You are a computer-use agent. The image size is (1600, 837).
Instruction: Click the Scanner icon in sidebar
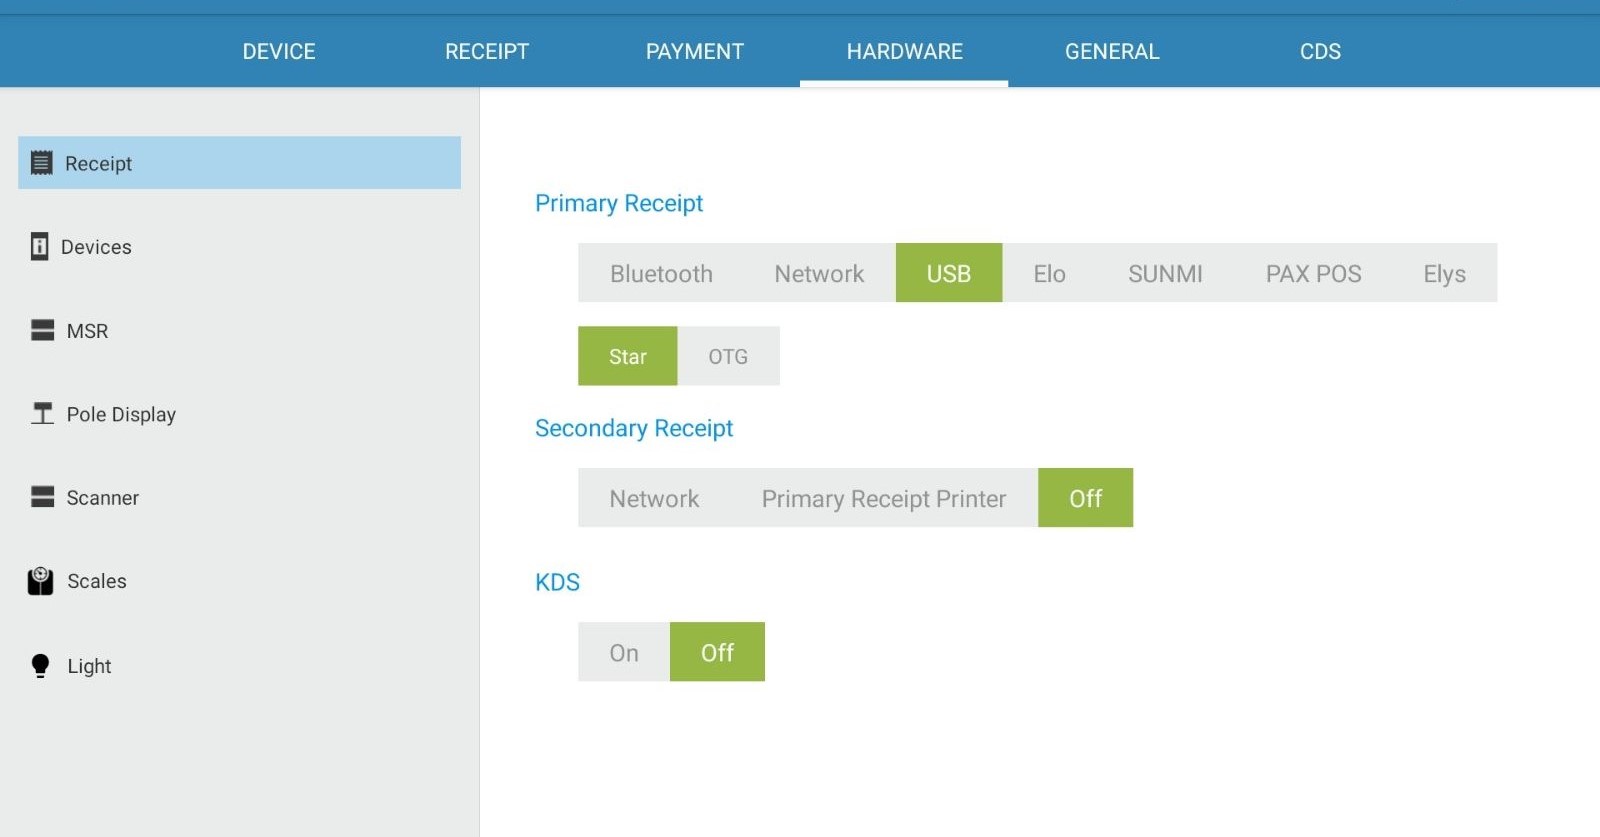point(42,497)
